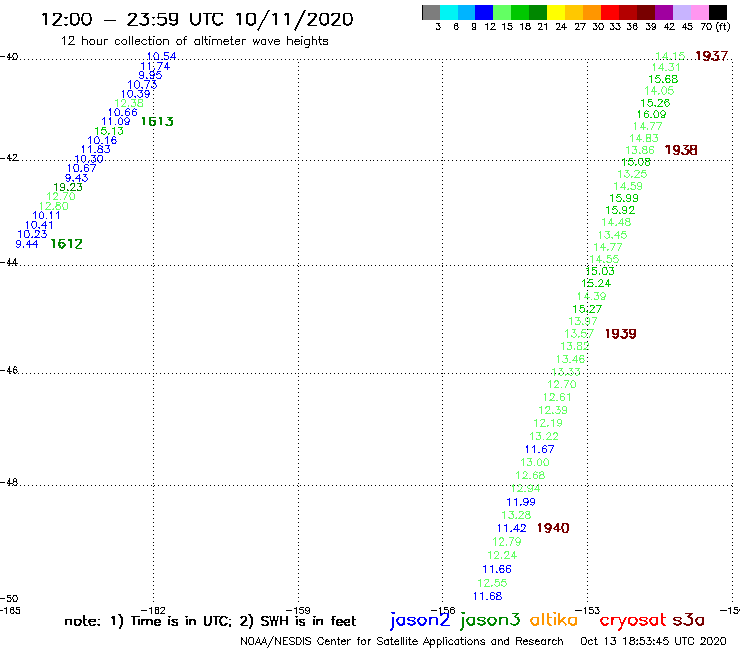
Task: Select the 1612 time marker
Action: pyautogui.click(x=67, y=244)
